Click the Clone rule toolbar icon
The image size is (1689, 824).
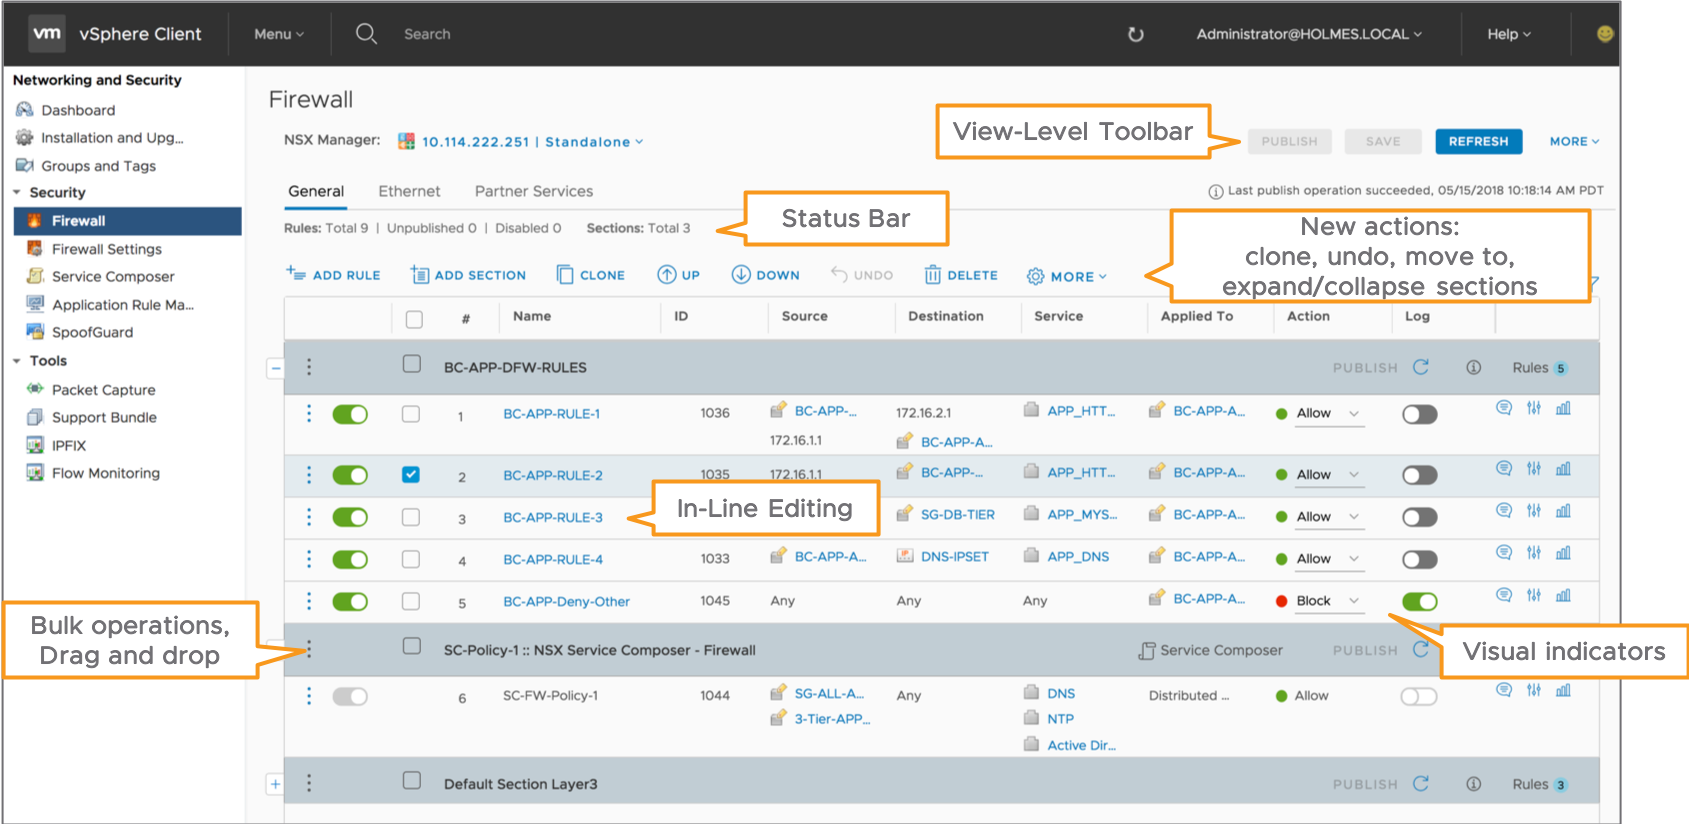pyautogui.click(x=566, y=275)
